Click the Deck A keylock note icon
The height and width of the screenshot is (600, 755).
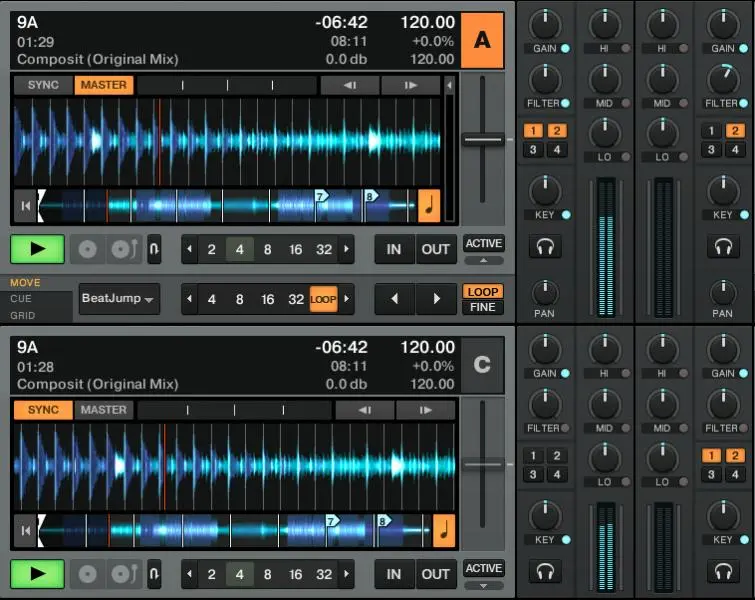[429, 205]
